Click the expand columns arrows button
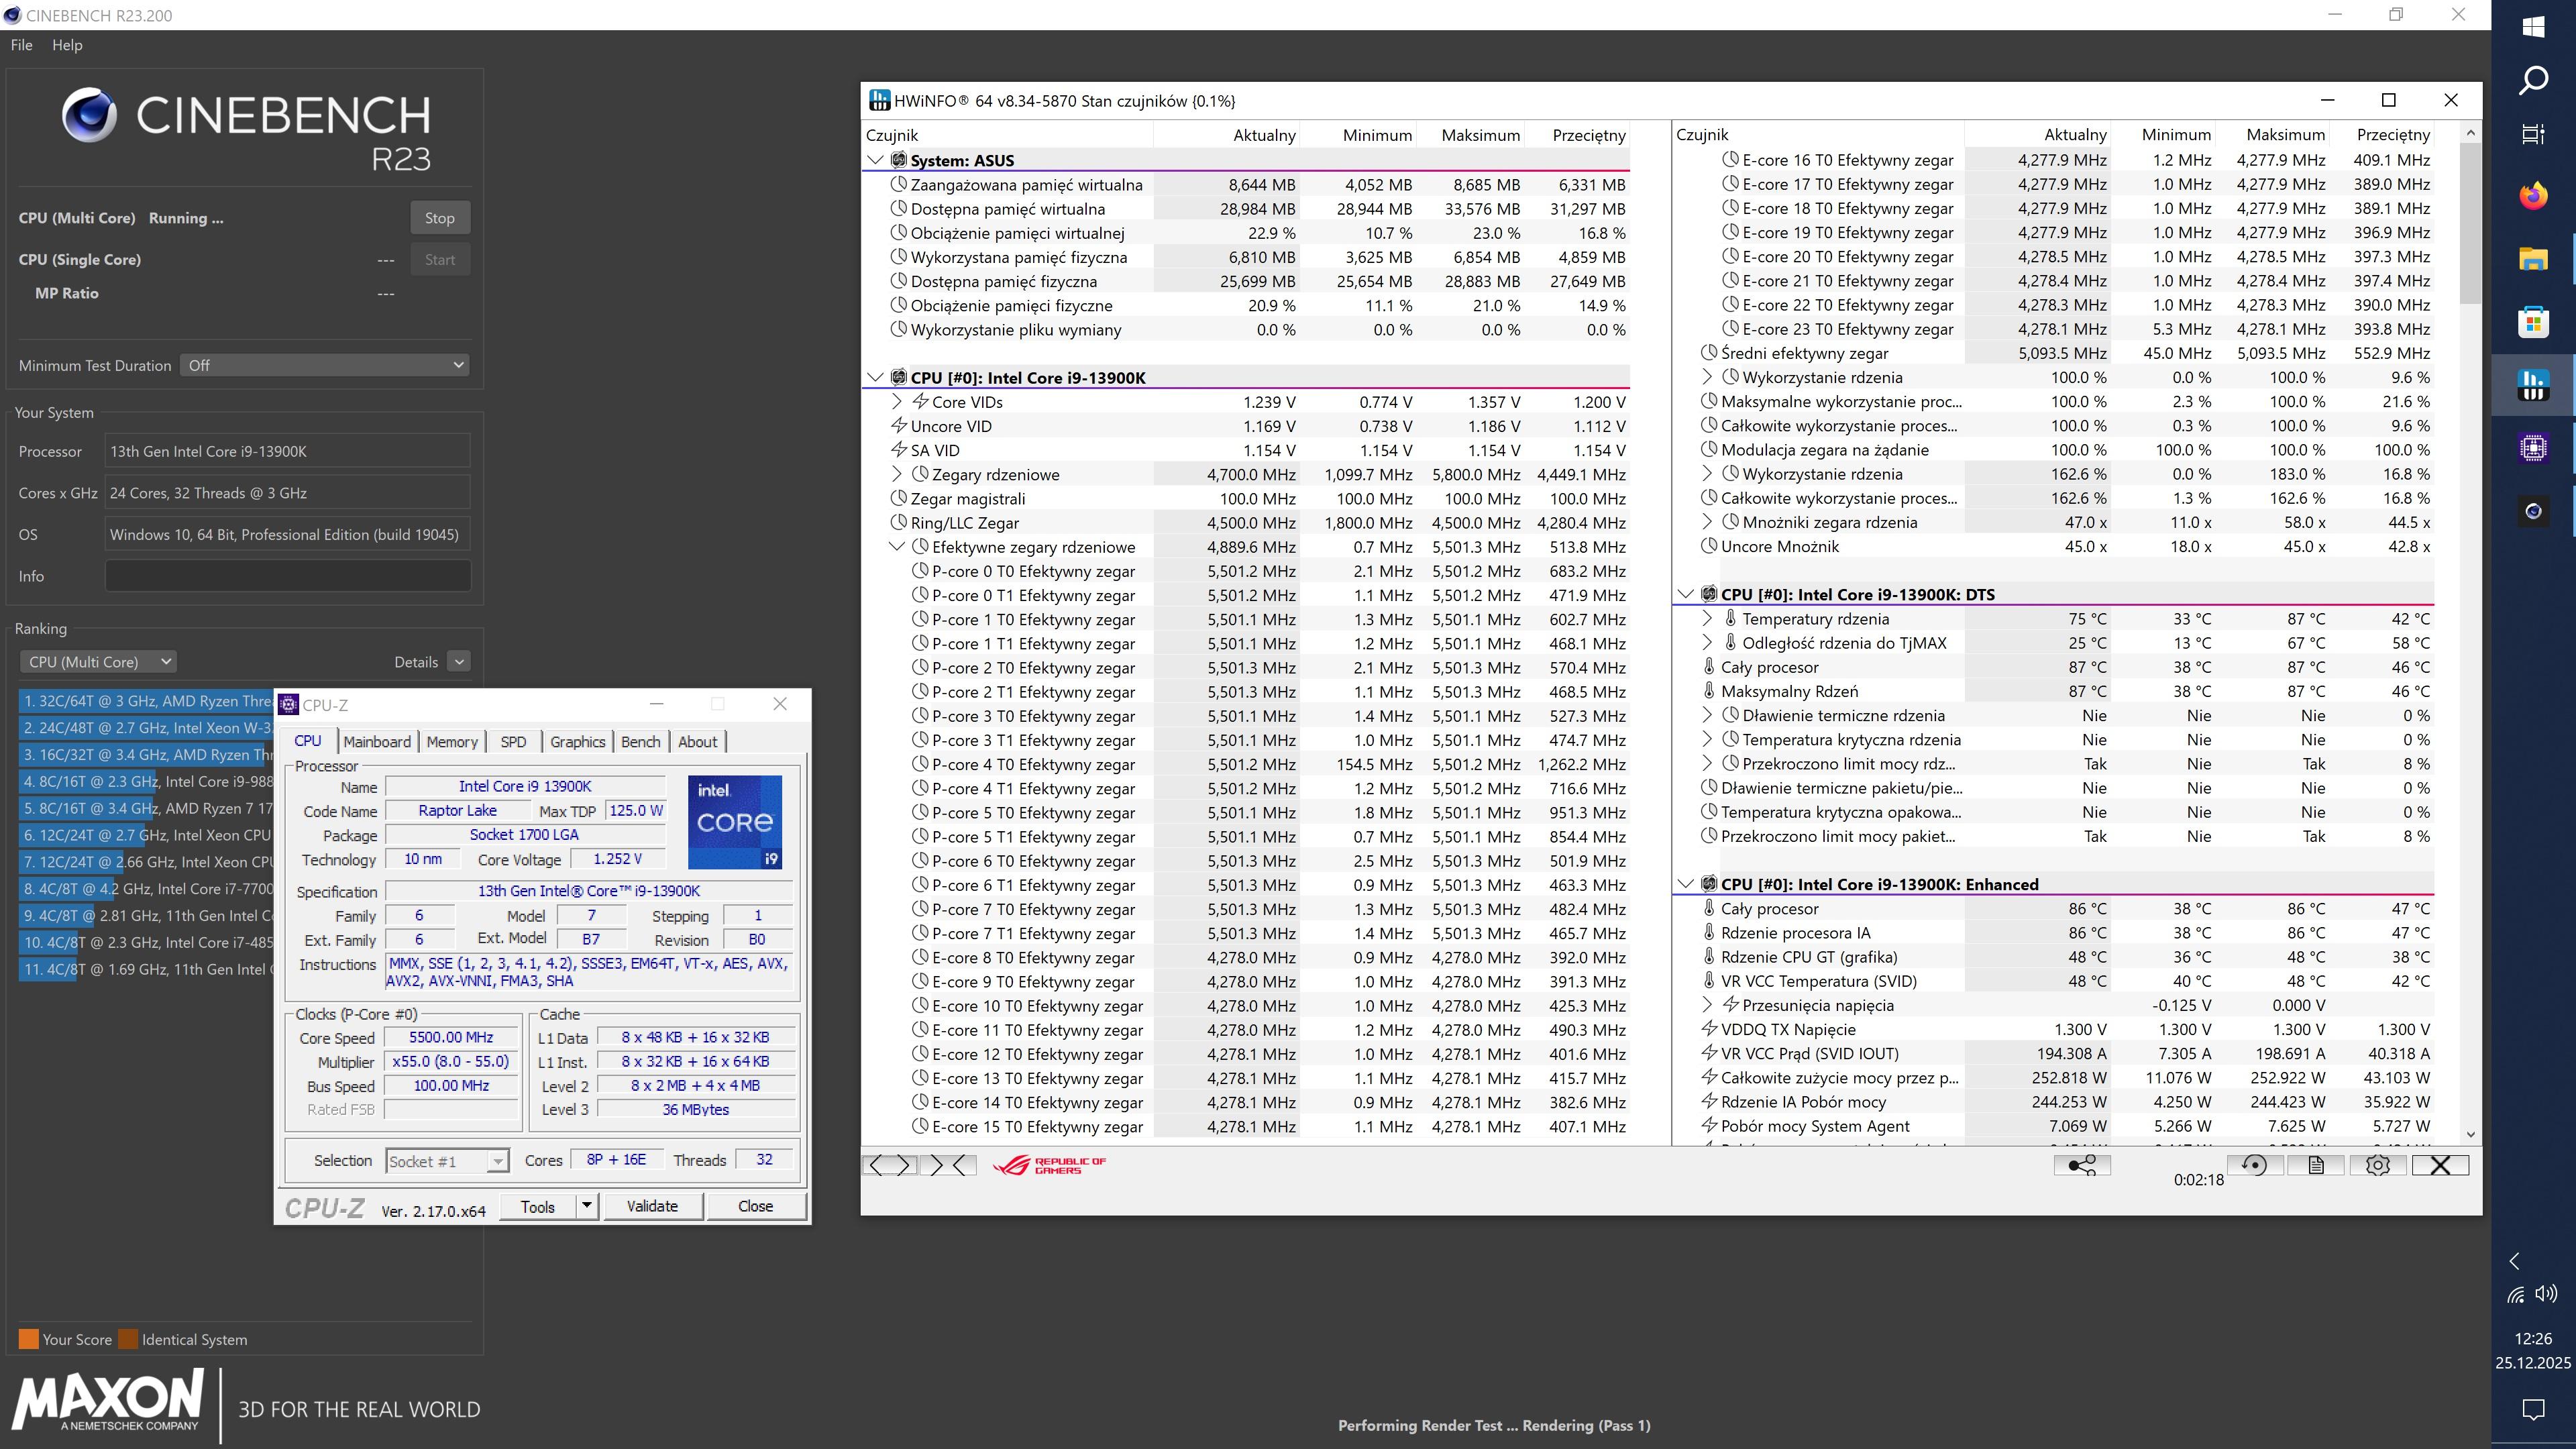The image size is (2576, 1449). 889,1165
